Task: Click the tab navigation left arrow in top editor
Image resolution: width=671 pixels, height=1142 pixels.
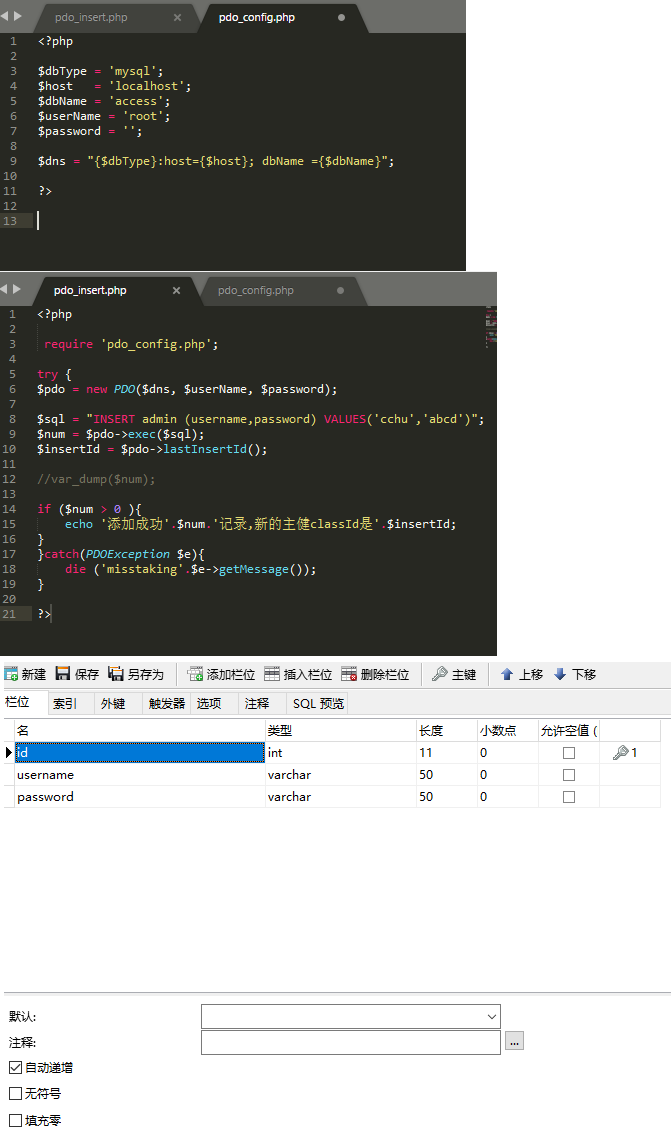Action: point(5,17)
